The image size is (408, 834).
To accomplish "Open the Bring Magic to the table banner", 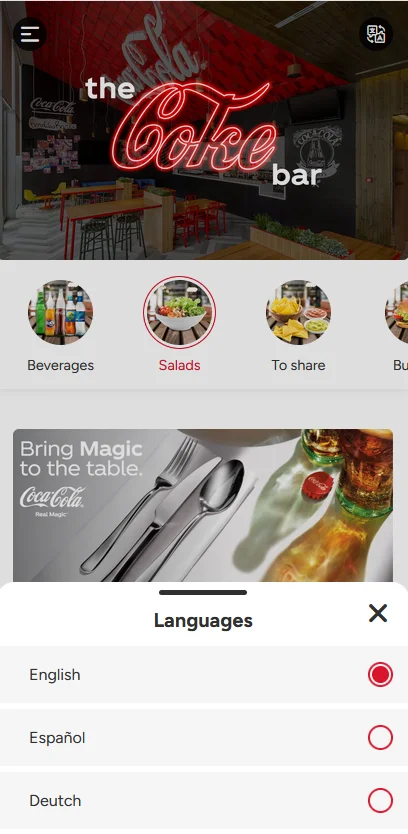I will coord(203,505).
